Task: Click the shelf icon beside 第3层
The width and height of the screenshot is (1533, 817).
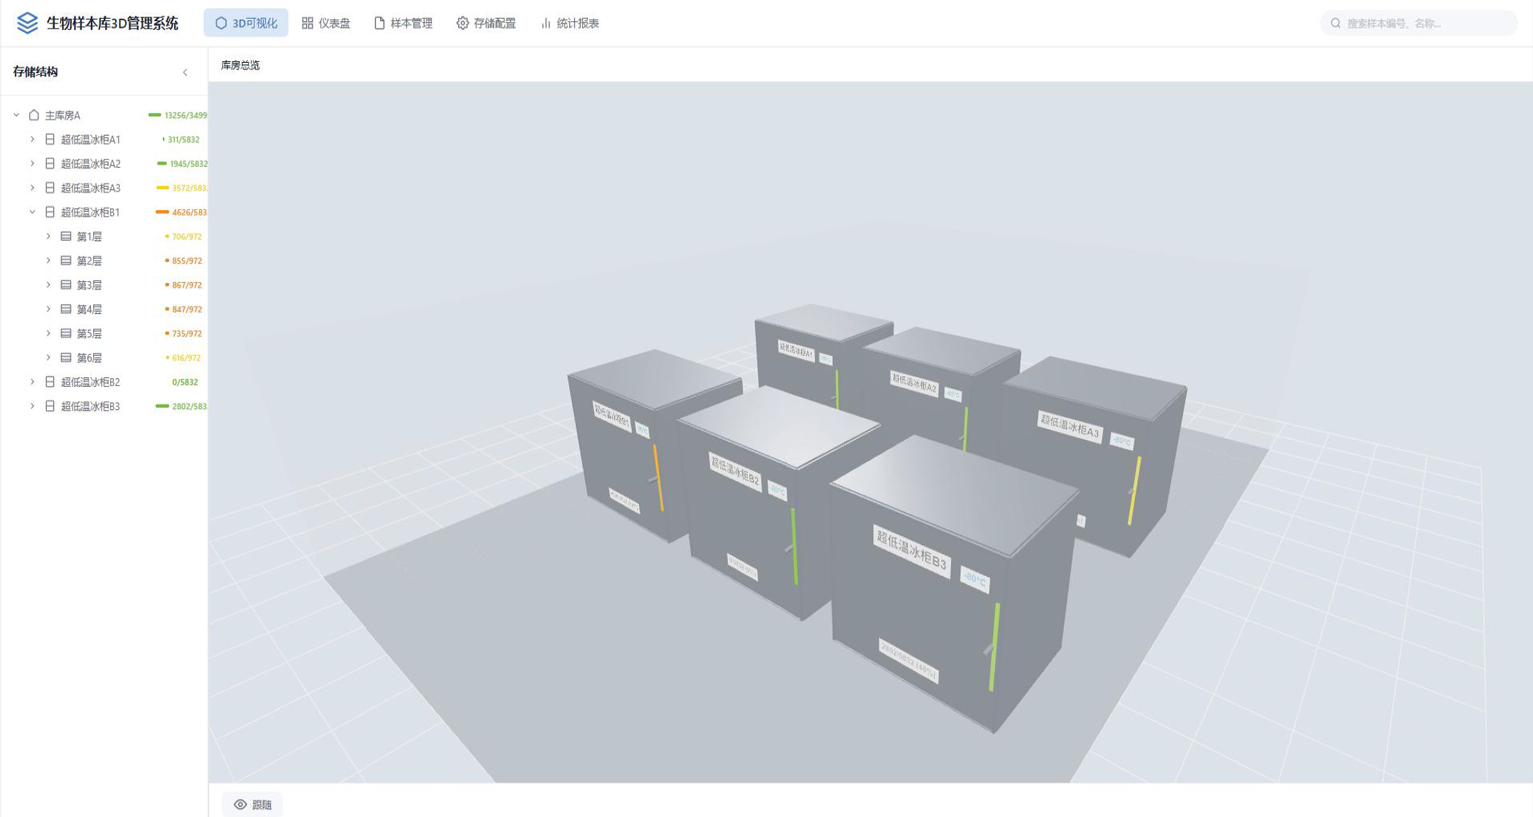Action: pyautogui.click(x=66, y=285)
